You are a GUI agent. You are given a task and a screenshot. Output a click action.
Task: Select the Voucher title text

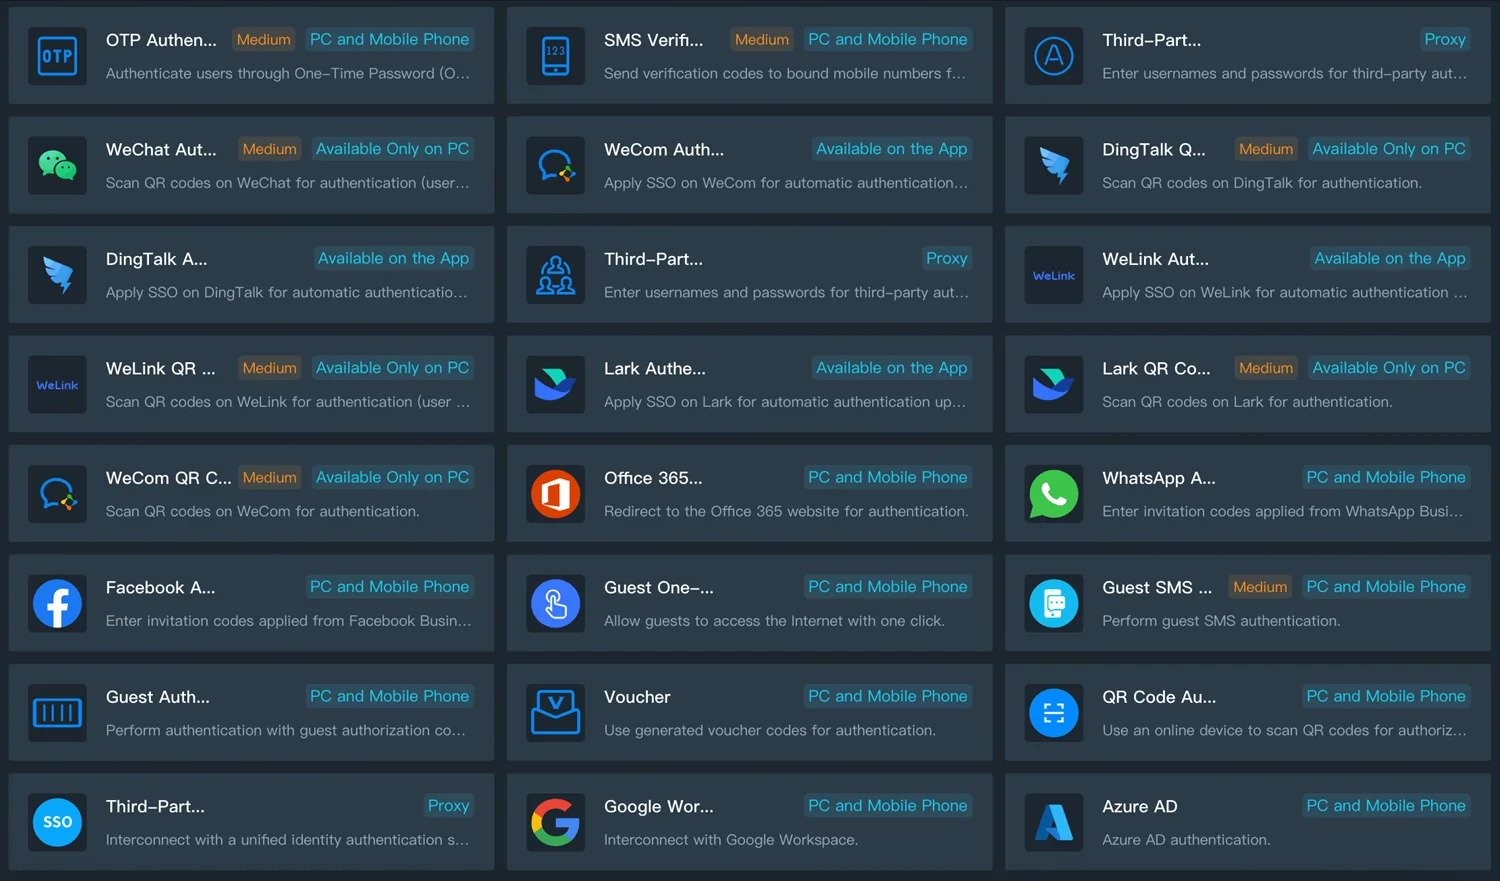click(637, 697)
